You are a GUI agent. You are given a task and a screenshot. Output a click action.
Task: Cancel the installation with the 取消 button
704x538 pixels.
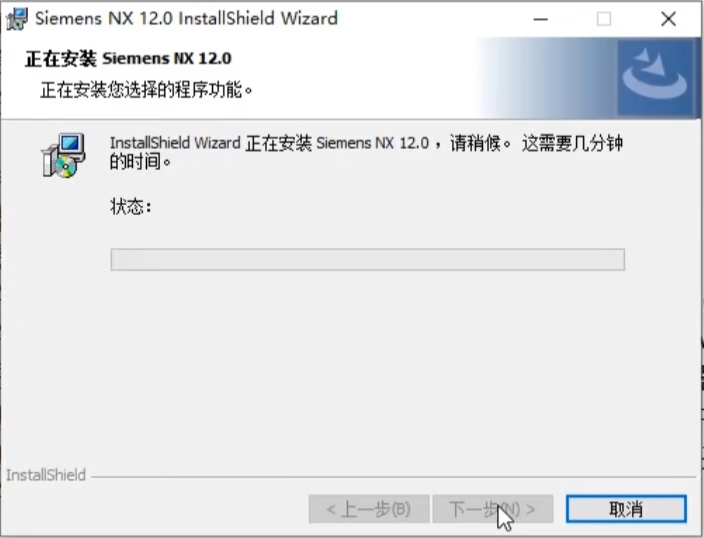(x=626, y=509)
